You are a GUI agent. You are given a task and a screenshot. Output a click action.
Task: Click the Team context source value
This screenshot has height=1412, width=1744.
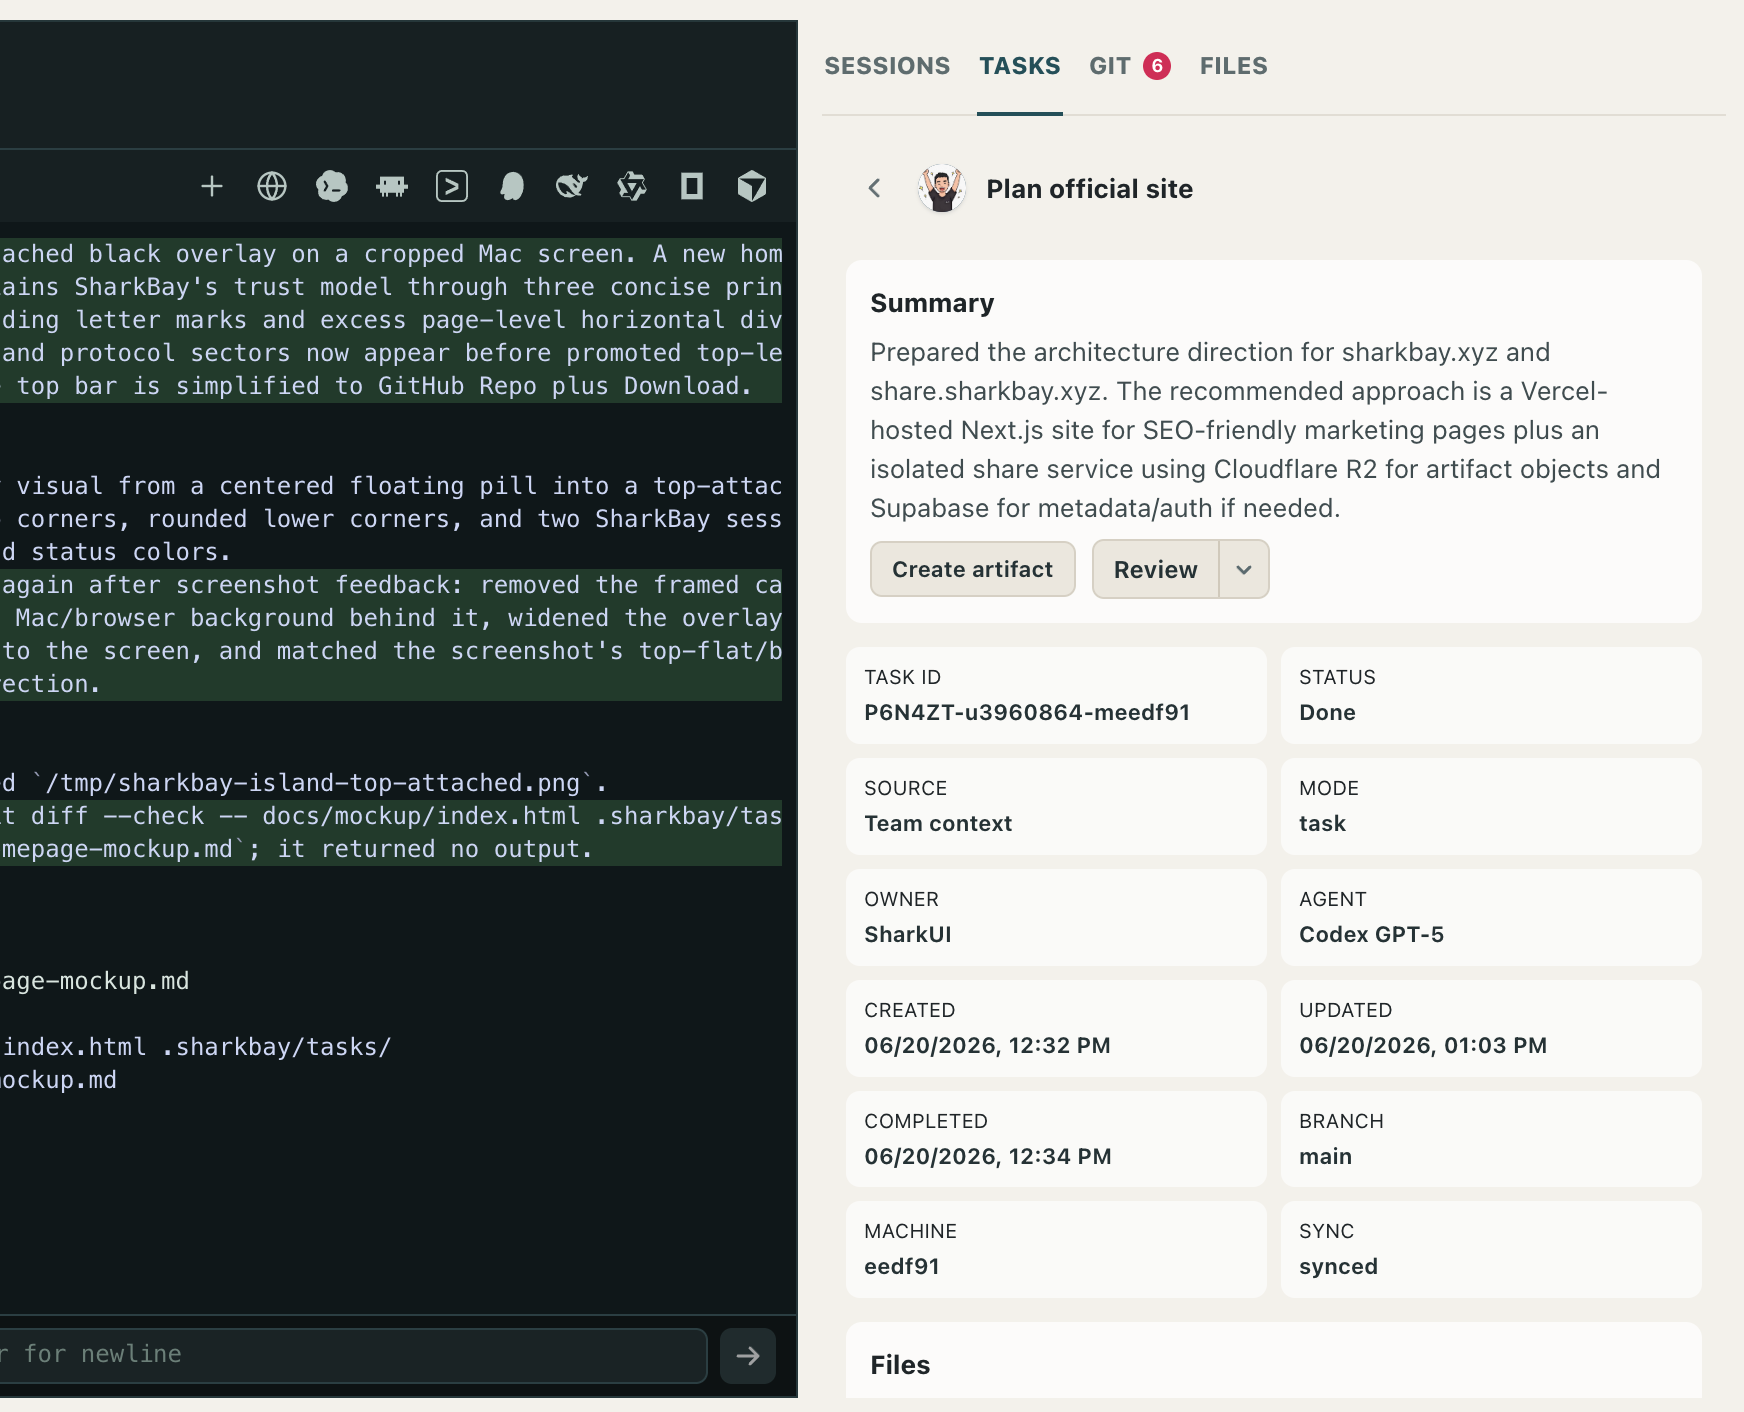pyautogui.click(x=938, y=823)
